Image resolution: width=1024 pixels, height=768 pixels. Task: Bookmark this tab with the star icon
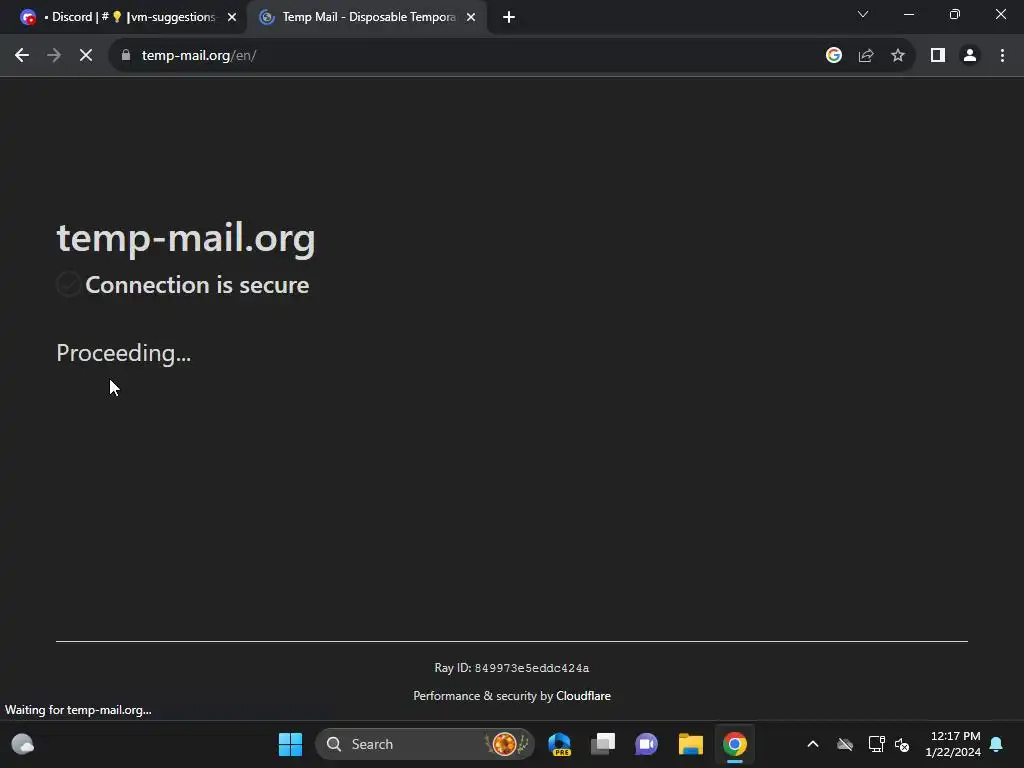pyautogui.click(x=898, y=56)
